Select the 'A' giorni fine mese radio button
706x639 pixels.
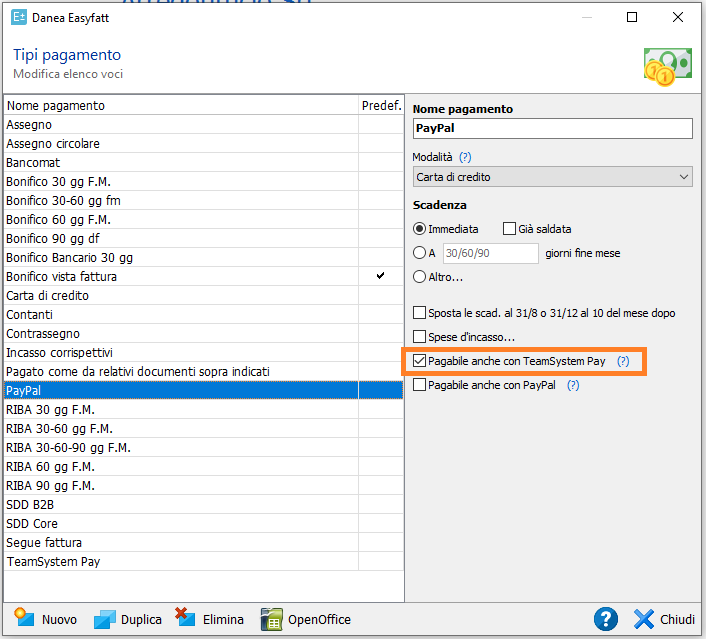(x=419, y=253)
